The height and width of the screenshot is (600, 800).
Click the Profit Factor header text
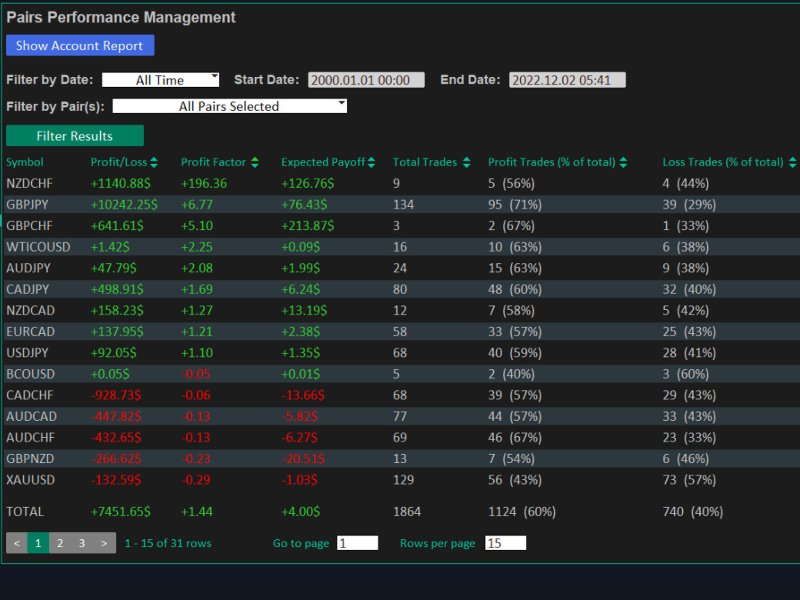point(213,162)
